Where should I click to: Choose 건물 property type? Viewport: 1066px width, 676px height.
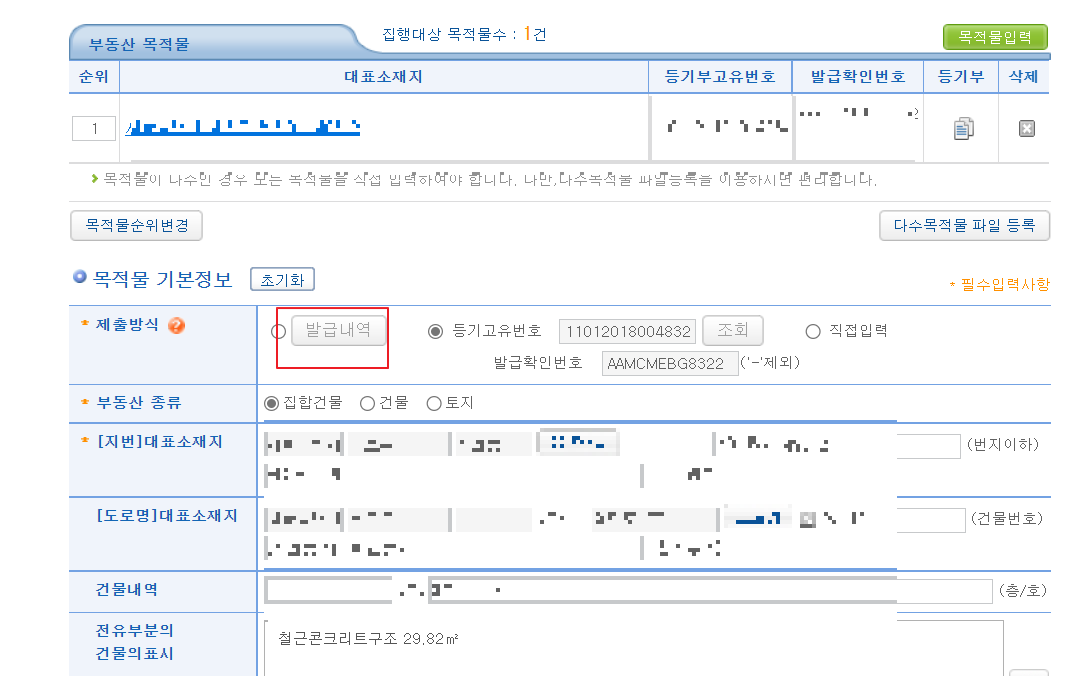point(367,403)
